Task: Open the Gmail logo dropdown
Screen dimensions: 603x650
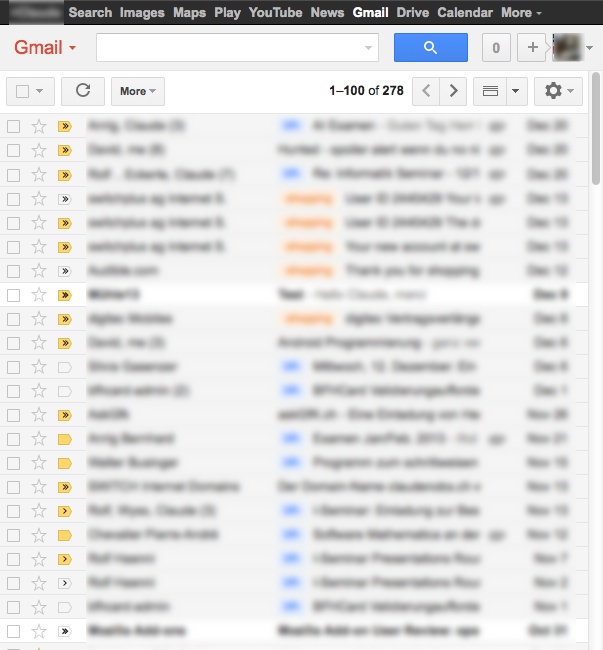Action: 45,47
